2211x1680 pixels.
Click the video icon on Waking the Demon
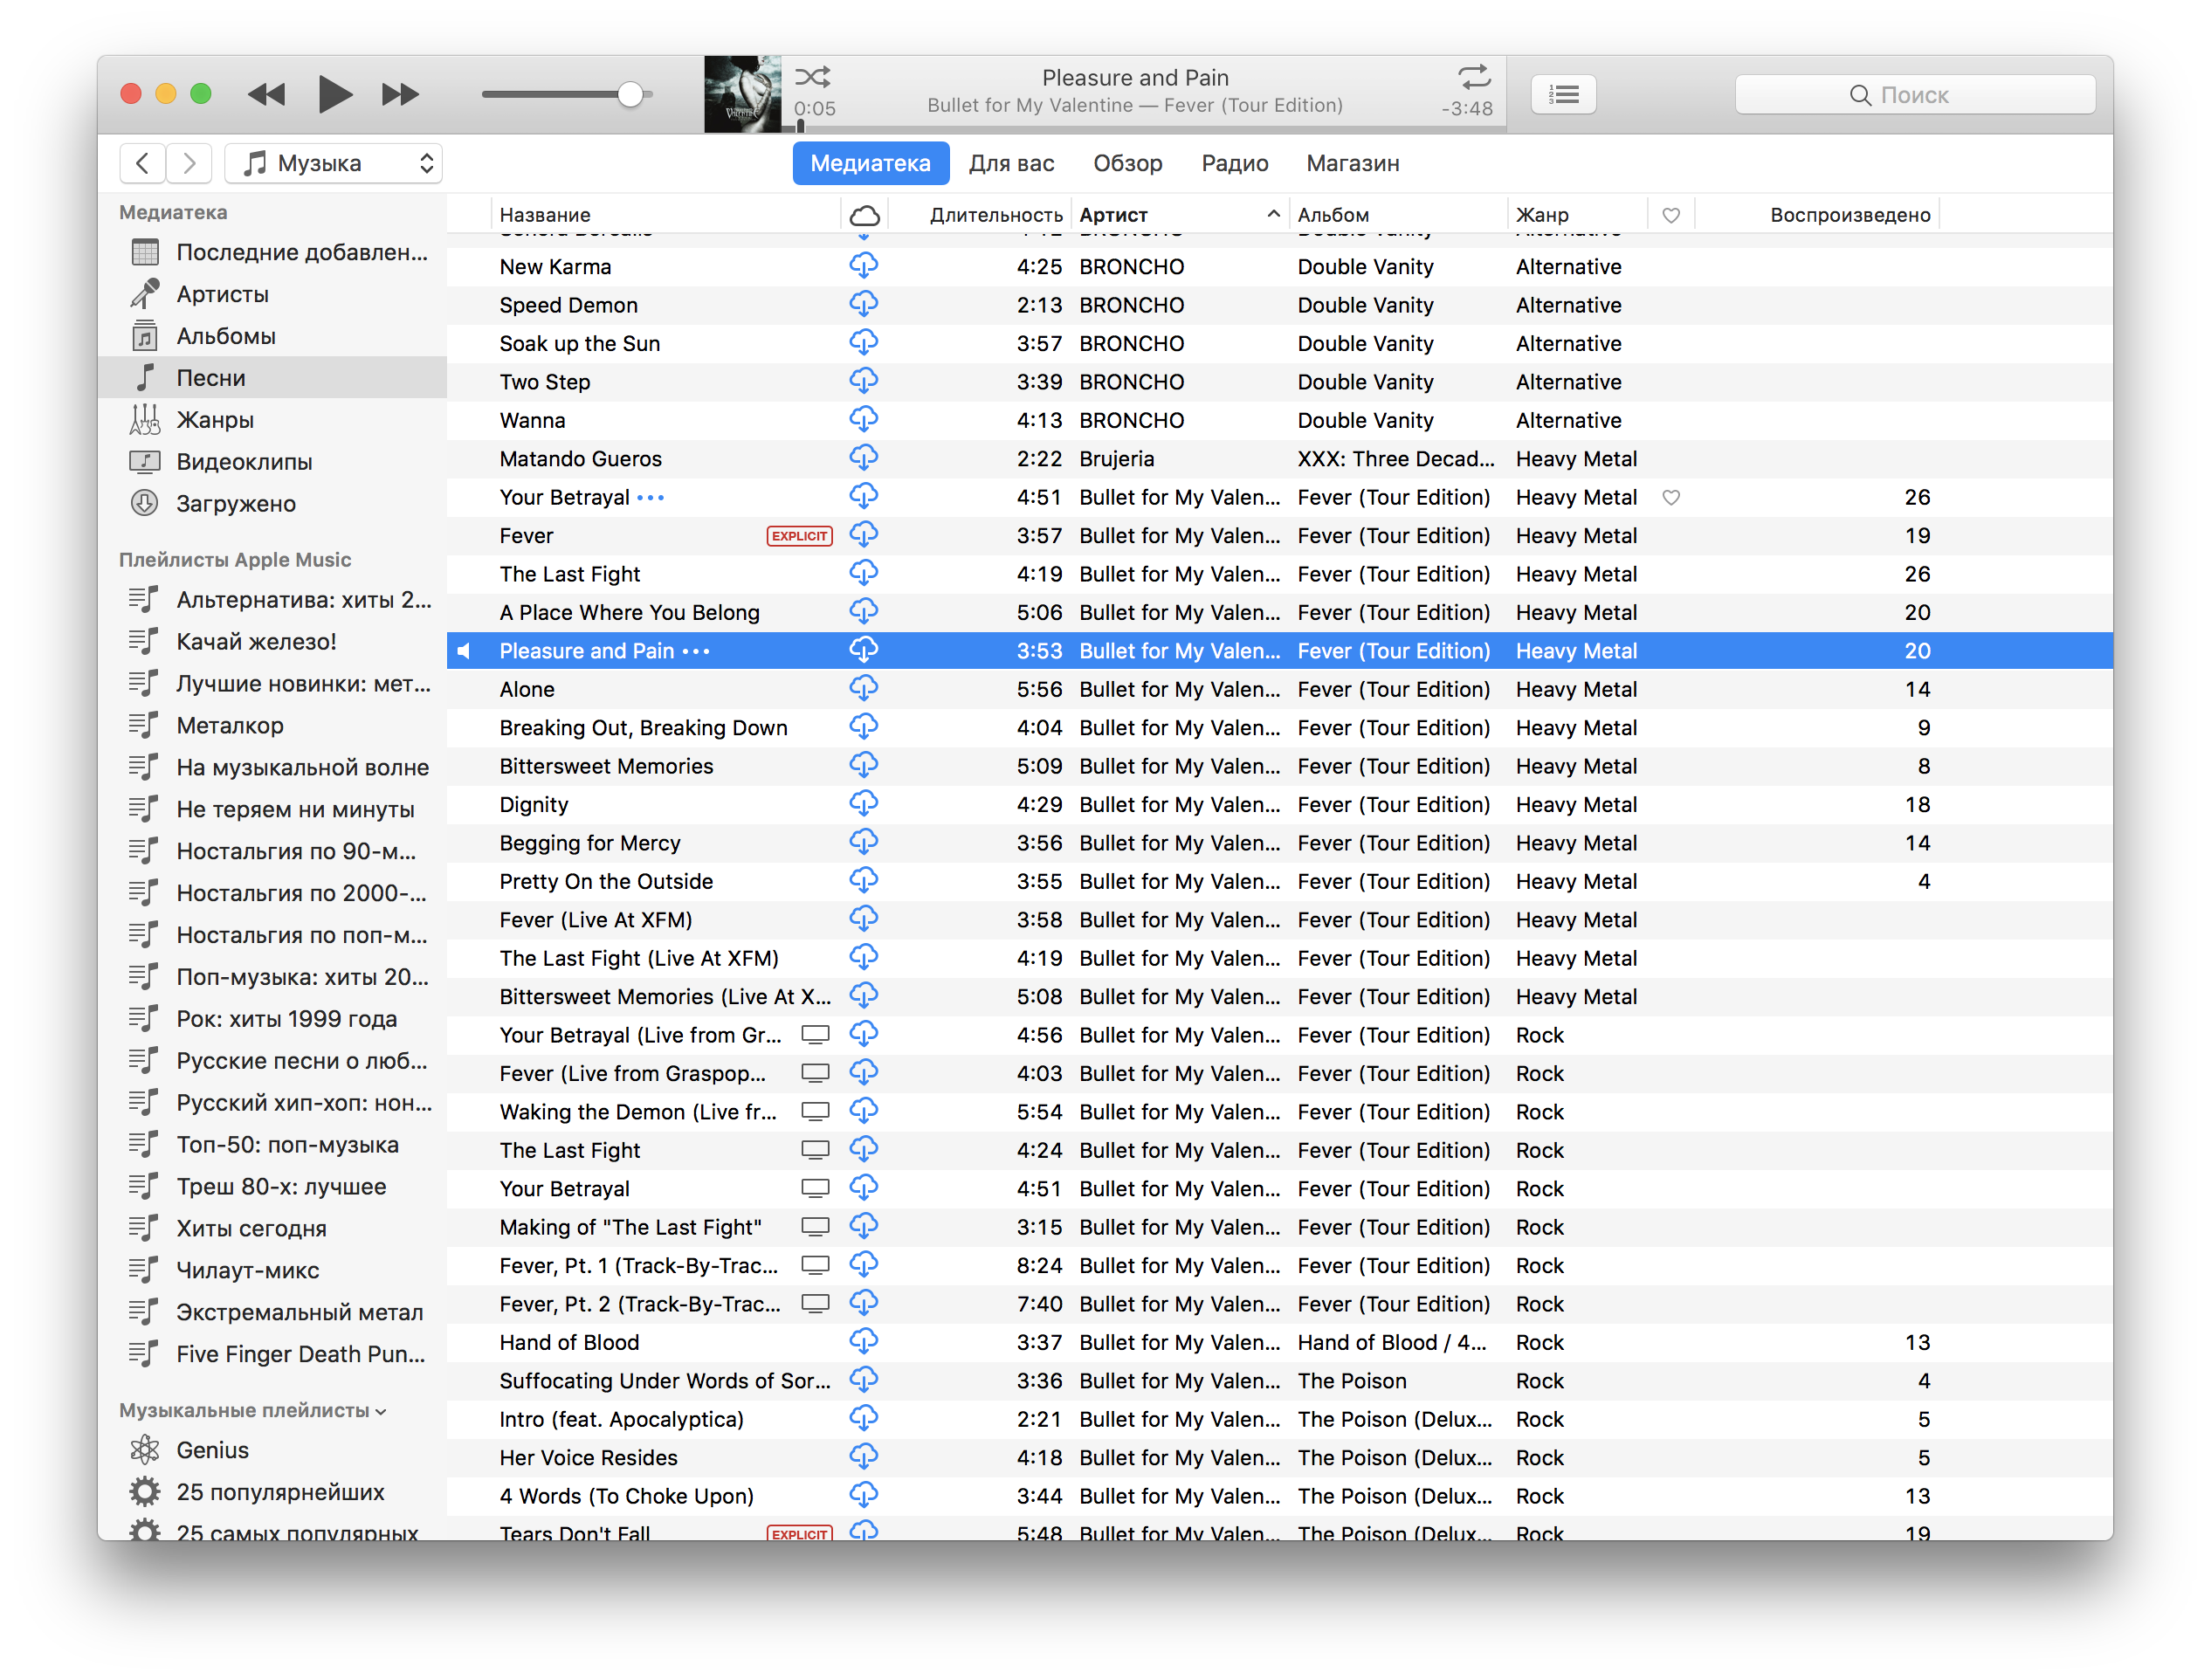pyautogui.click(x=815, y=1112)
